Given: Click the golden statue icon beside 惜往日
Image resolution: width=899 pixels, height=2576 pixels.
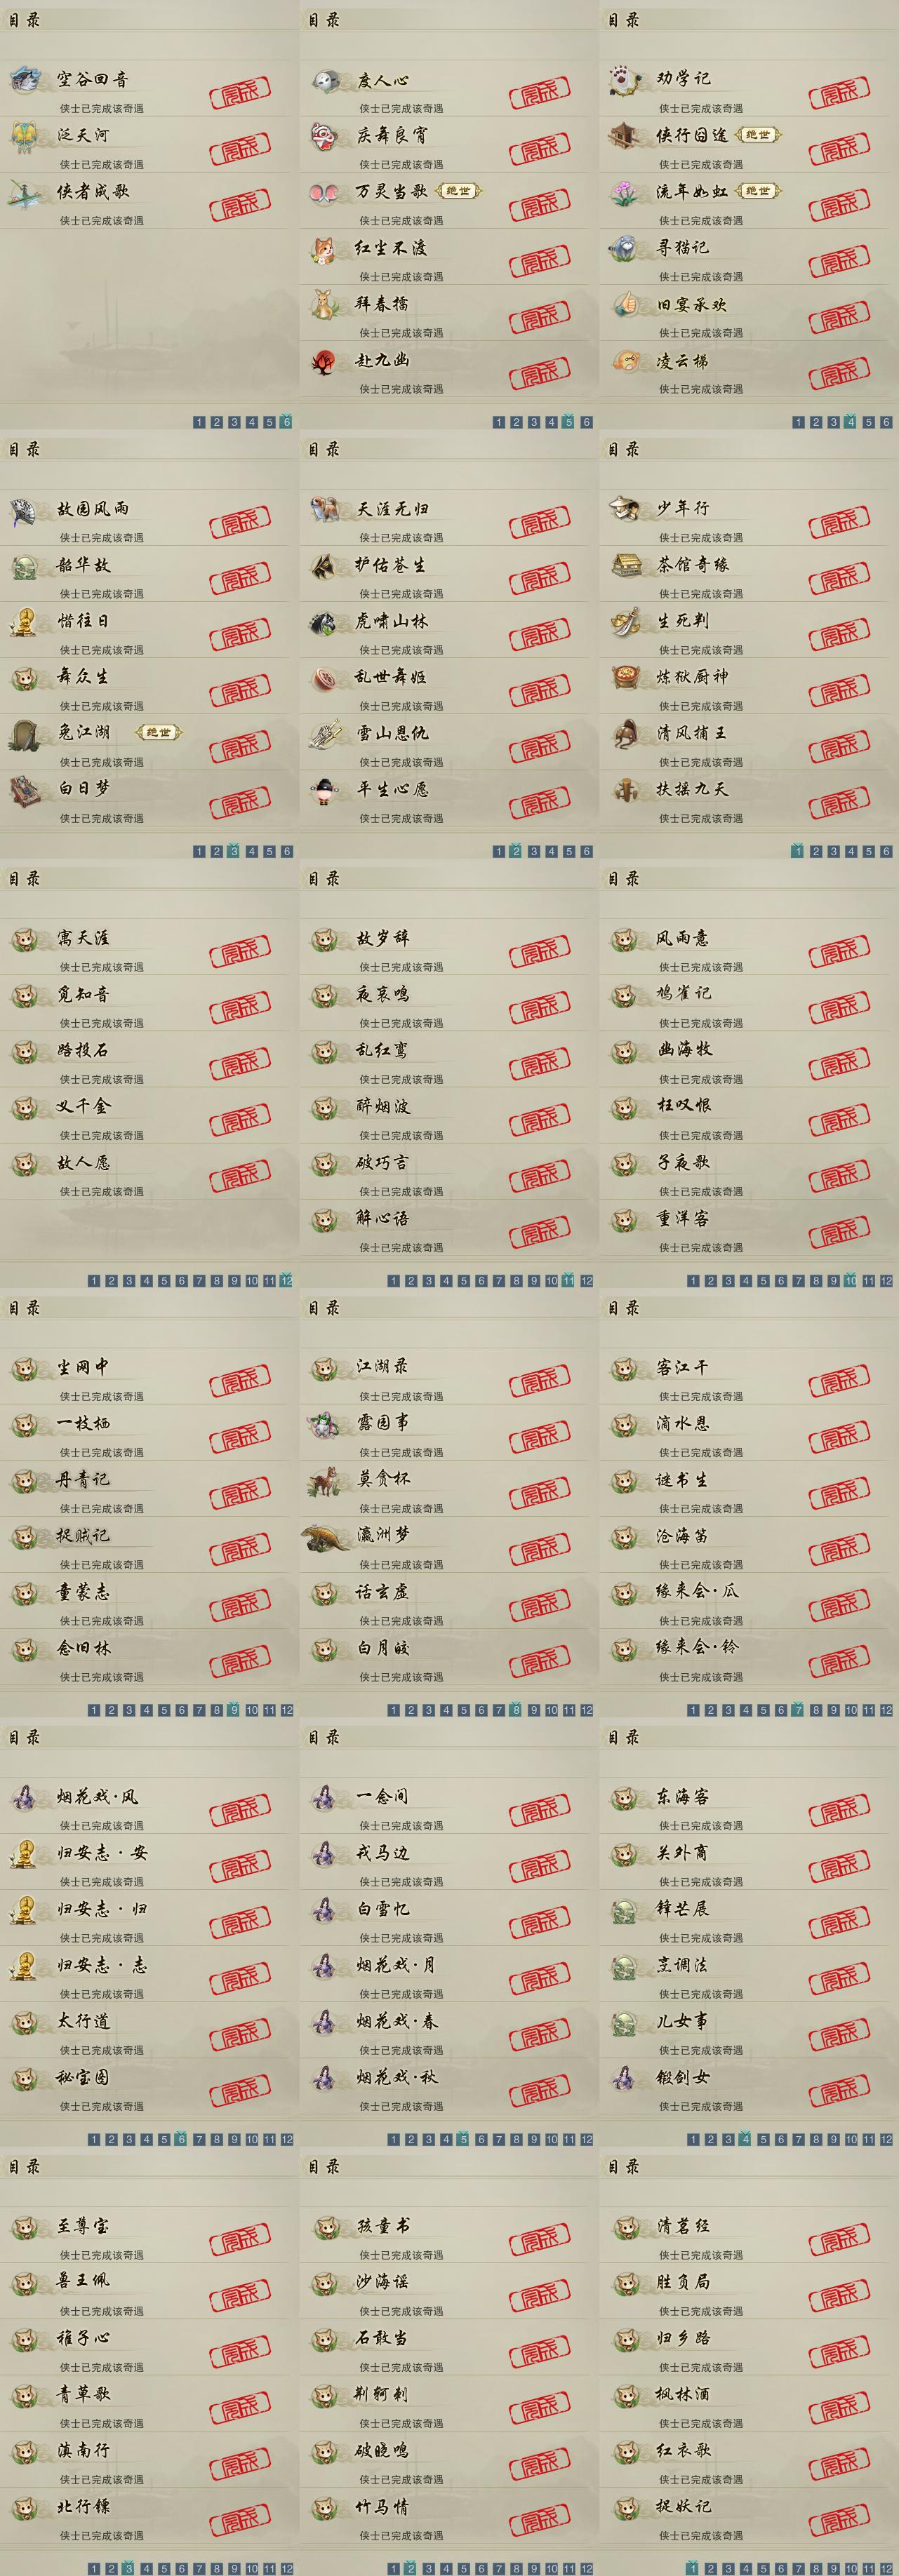Looking at the screenshot, I should (25, 621).
